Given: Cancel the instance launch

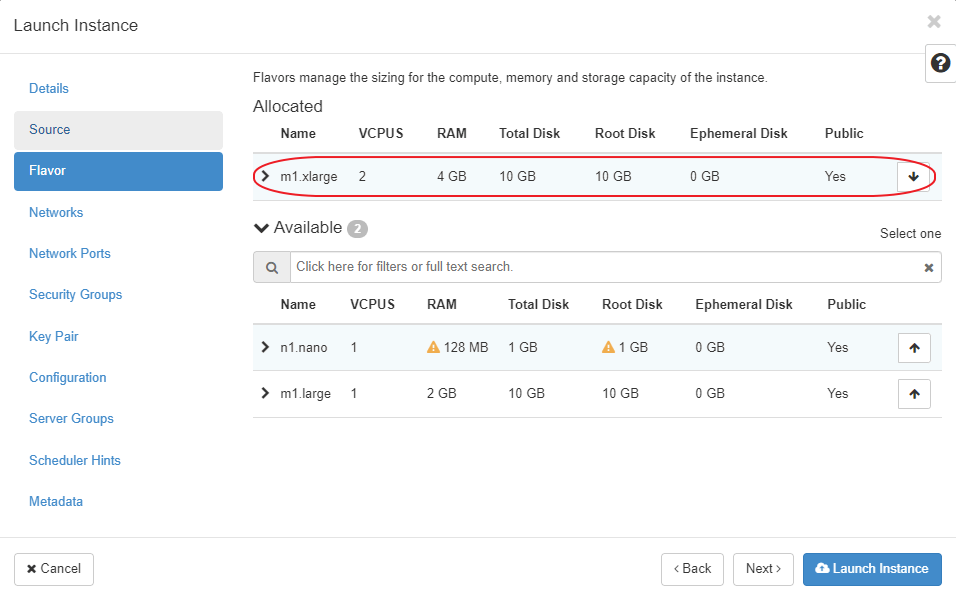Looking at the screenshot, I should [x=54, y=569].
